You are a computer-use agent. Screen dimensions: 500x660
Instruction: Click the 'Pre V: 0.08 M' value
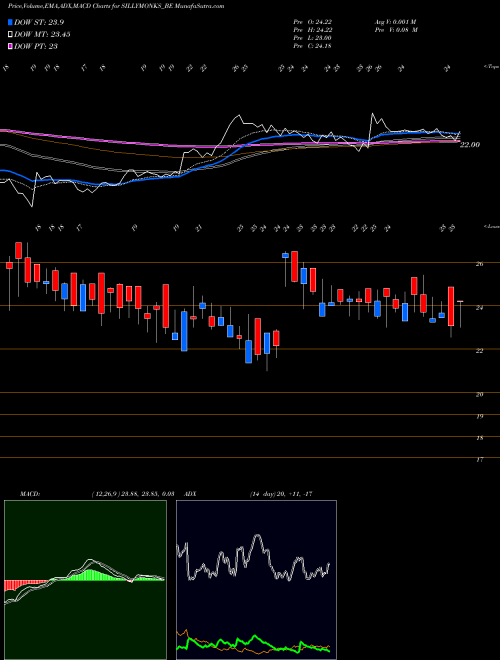[395, 30]
